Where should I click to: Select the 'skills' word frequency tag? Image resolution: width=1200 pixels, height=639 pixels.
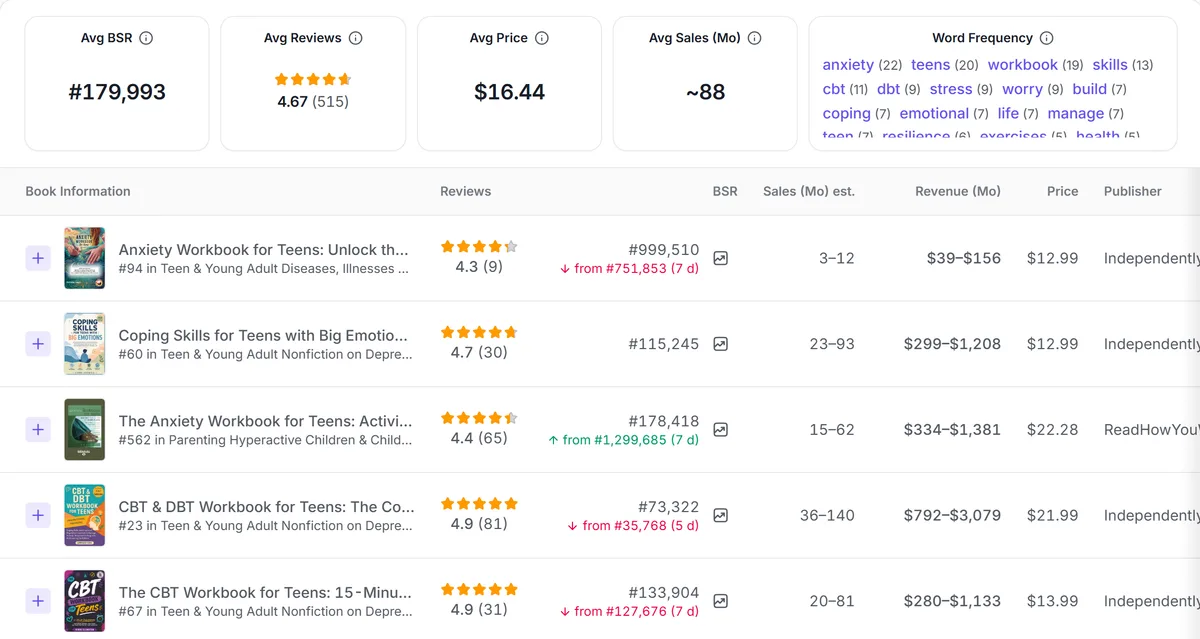pyautogui.click(x=1110, y=65)
